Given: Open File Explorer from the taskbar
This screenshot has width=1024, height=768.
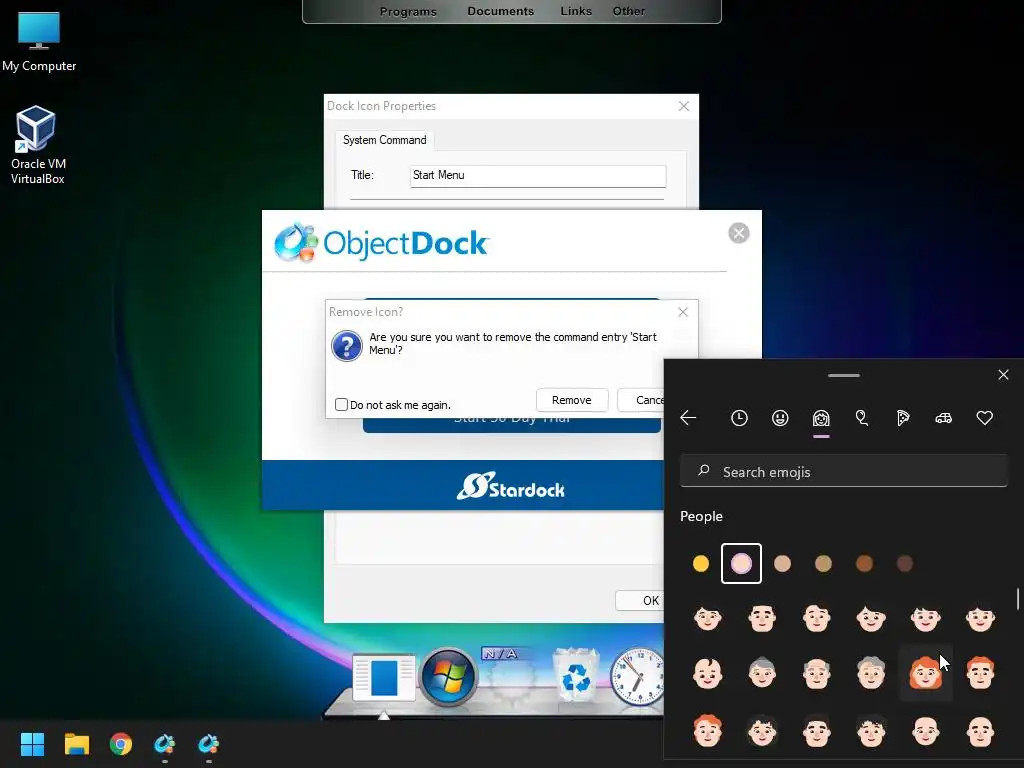Looking at the screenshot, I should coord(76,744).
